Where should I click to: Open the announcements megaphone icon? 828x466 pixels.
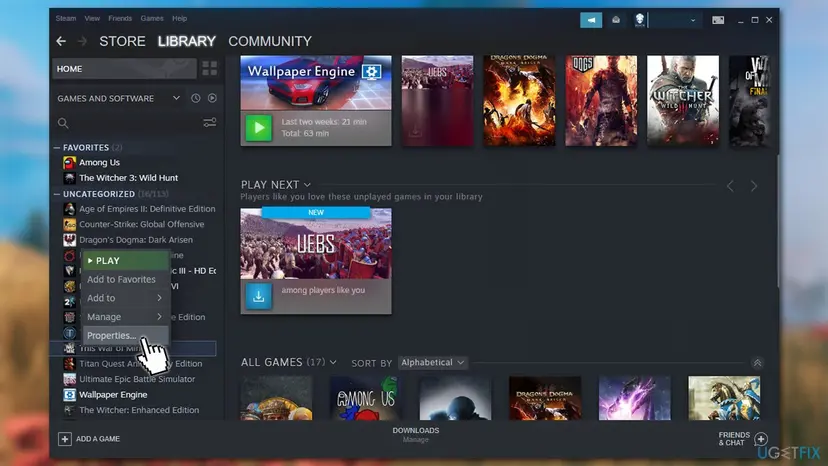(591, 20)
